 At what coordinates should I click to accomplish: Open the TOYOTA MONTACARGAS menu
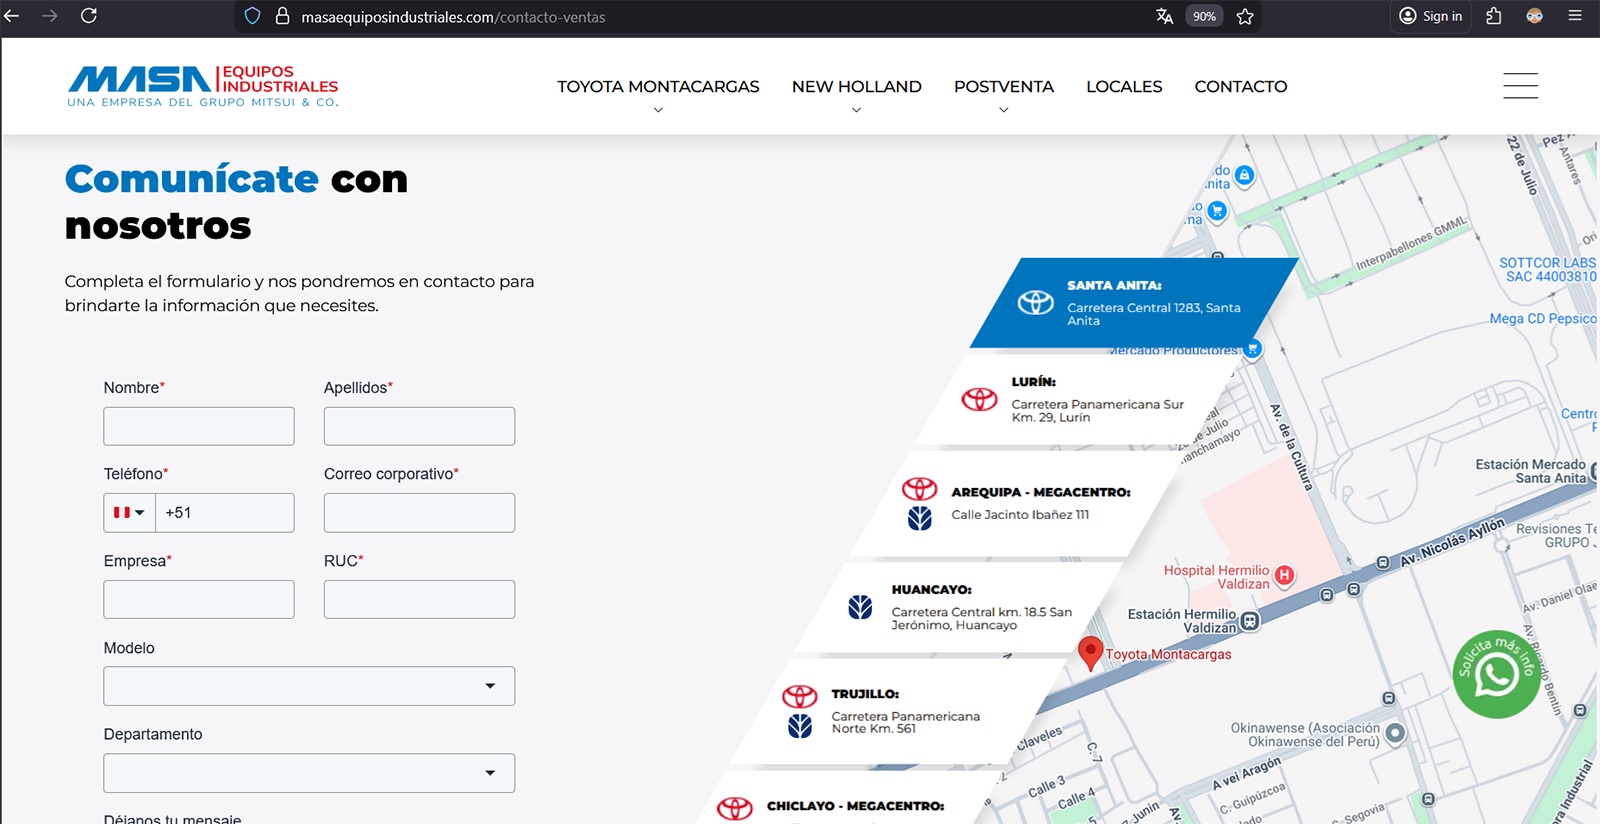658,87
